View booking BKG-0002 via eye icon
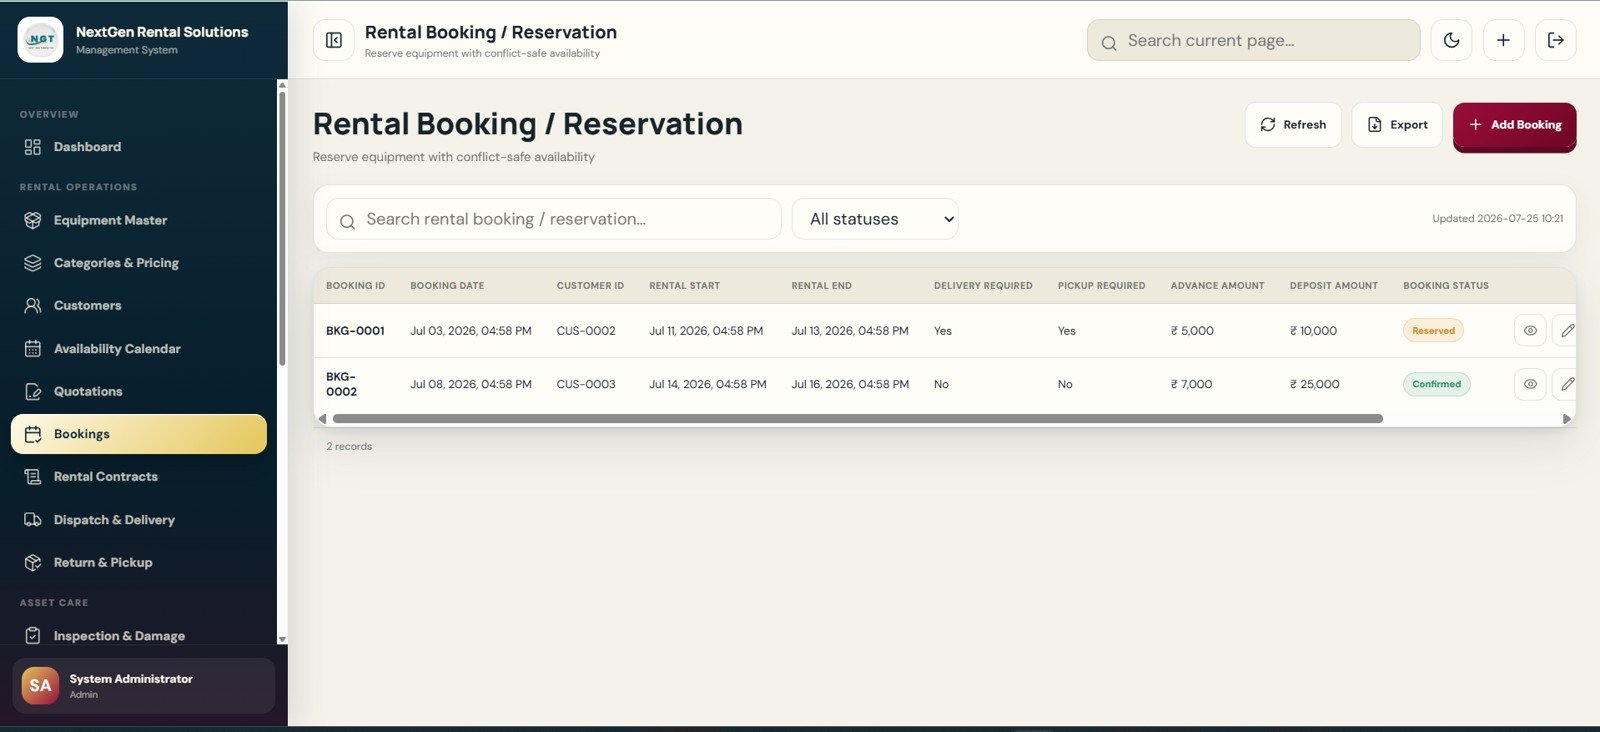Viewport: 1600px width, 732px height. coord(1530,384)
